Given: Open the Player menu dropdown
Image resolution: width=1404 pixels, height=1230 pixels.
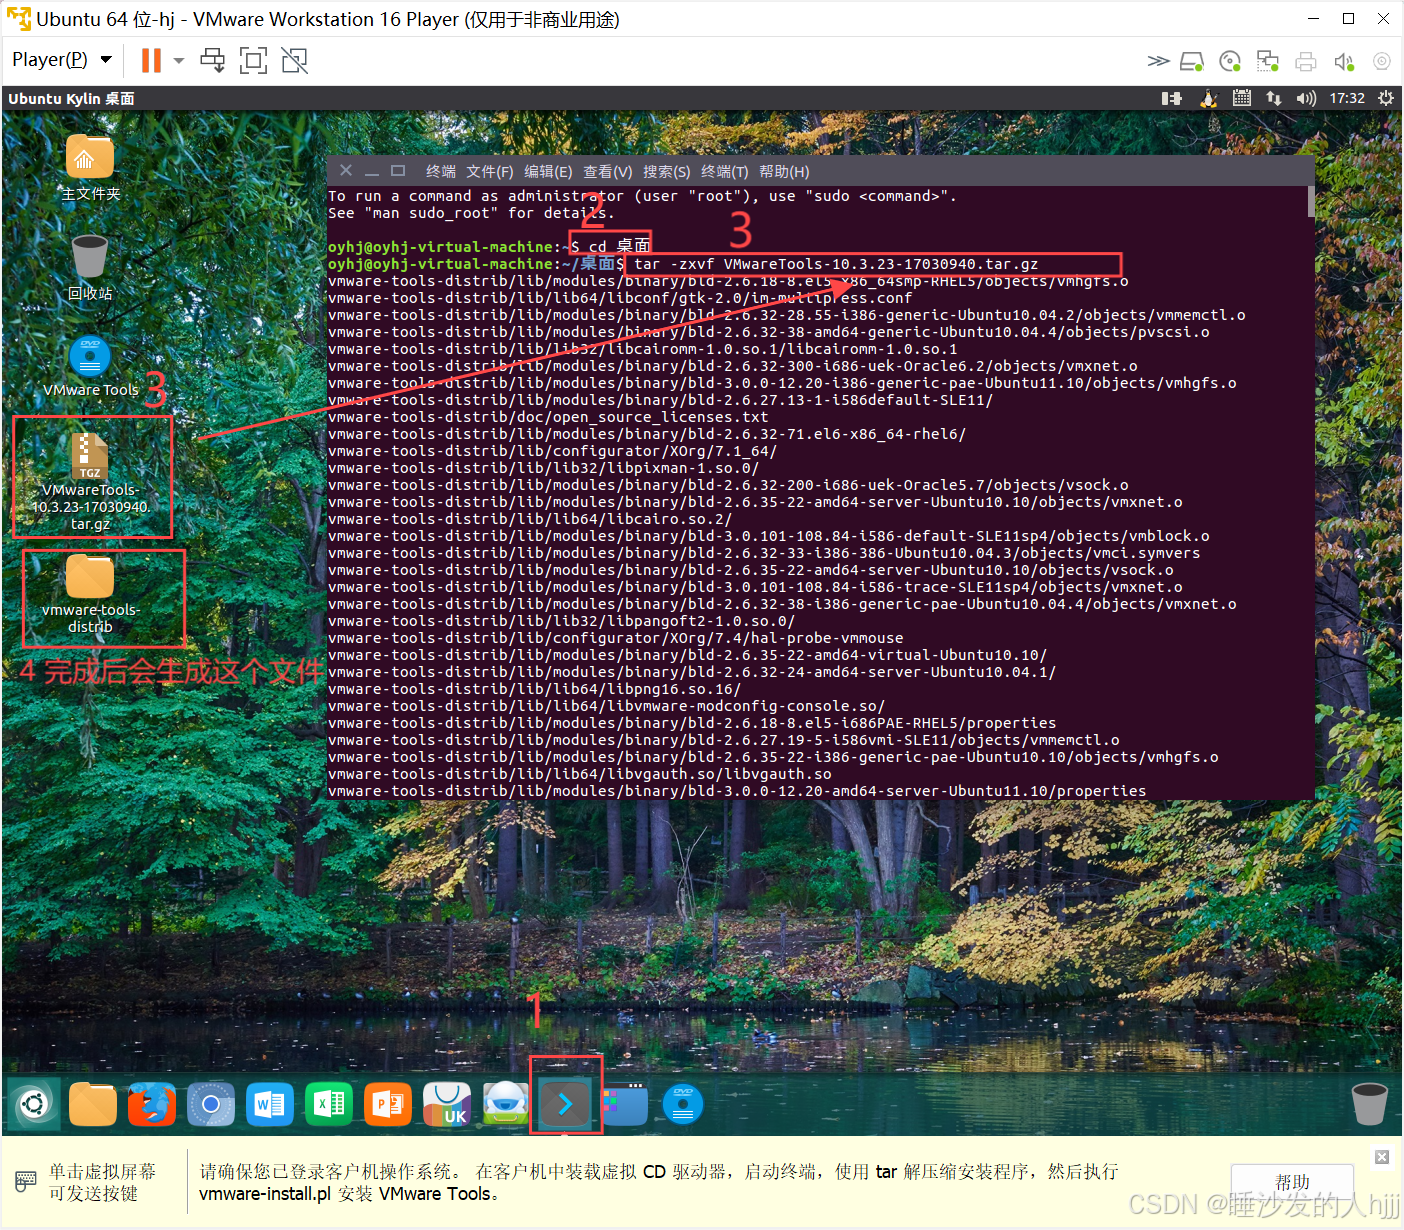Looking at the screenshot, I should pos(61,60).
